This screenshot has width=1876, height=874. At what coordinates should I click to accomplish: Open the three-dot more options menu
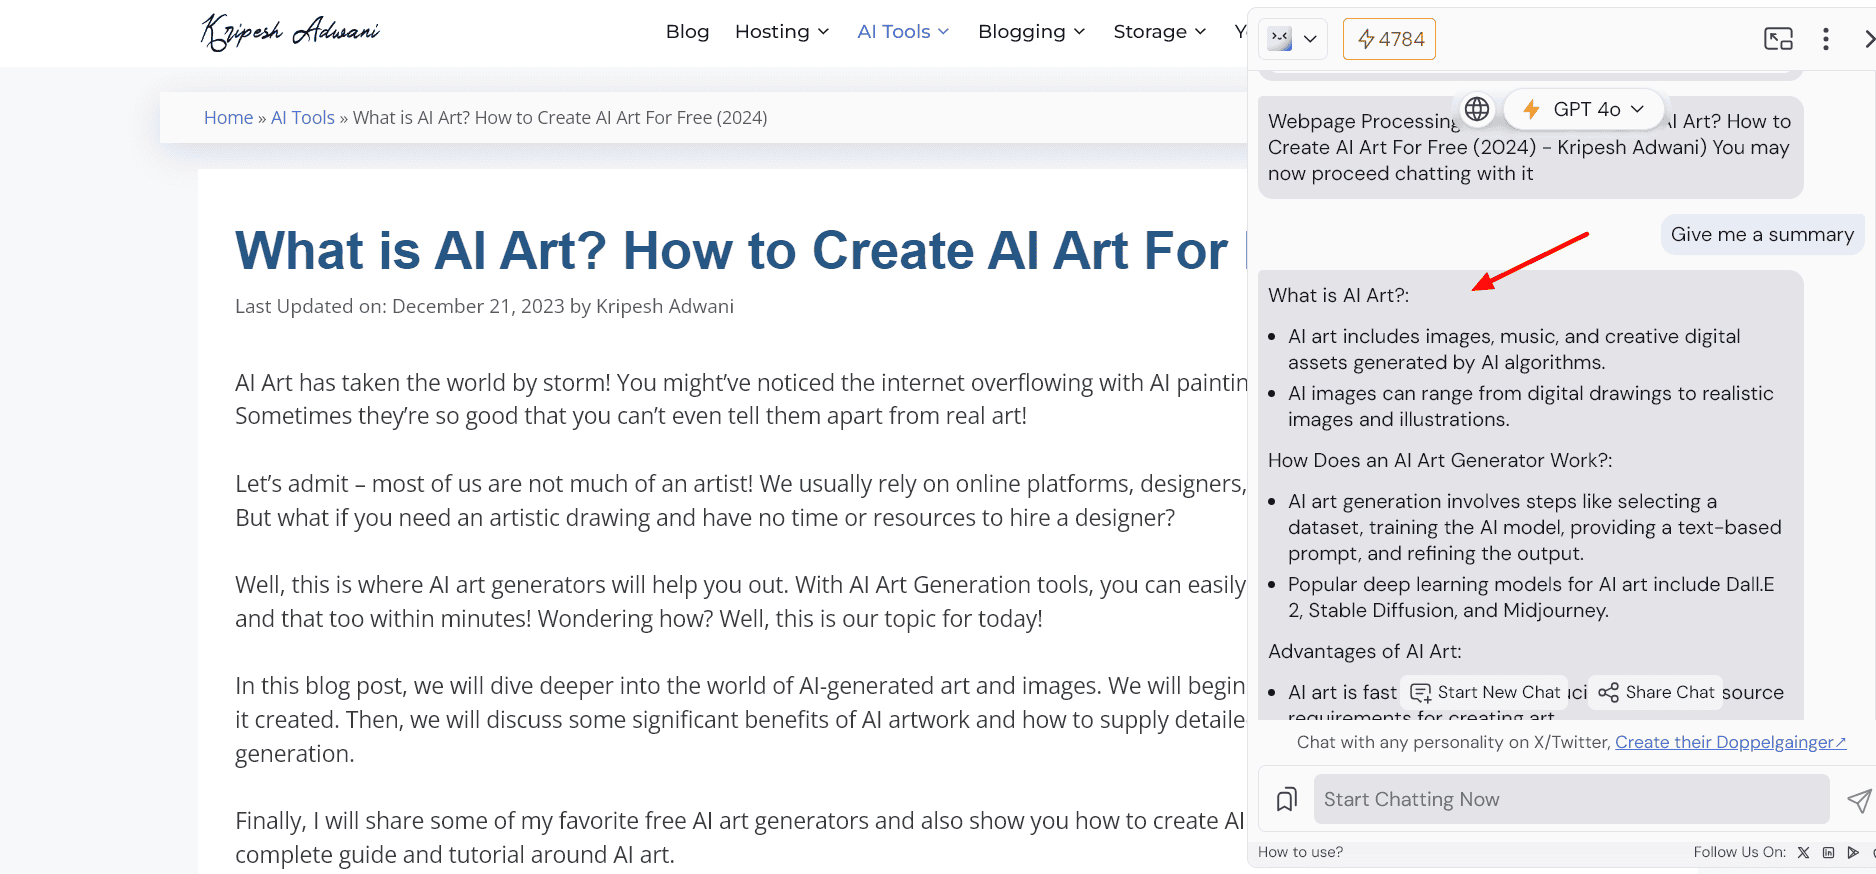[x=1825, y=39]
